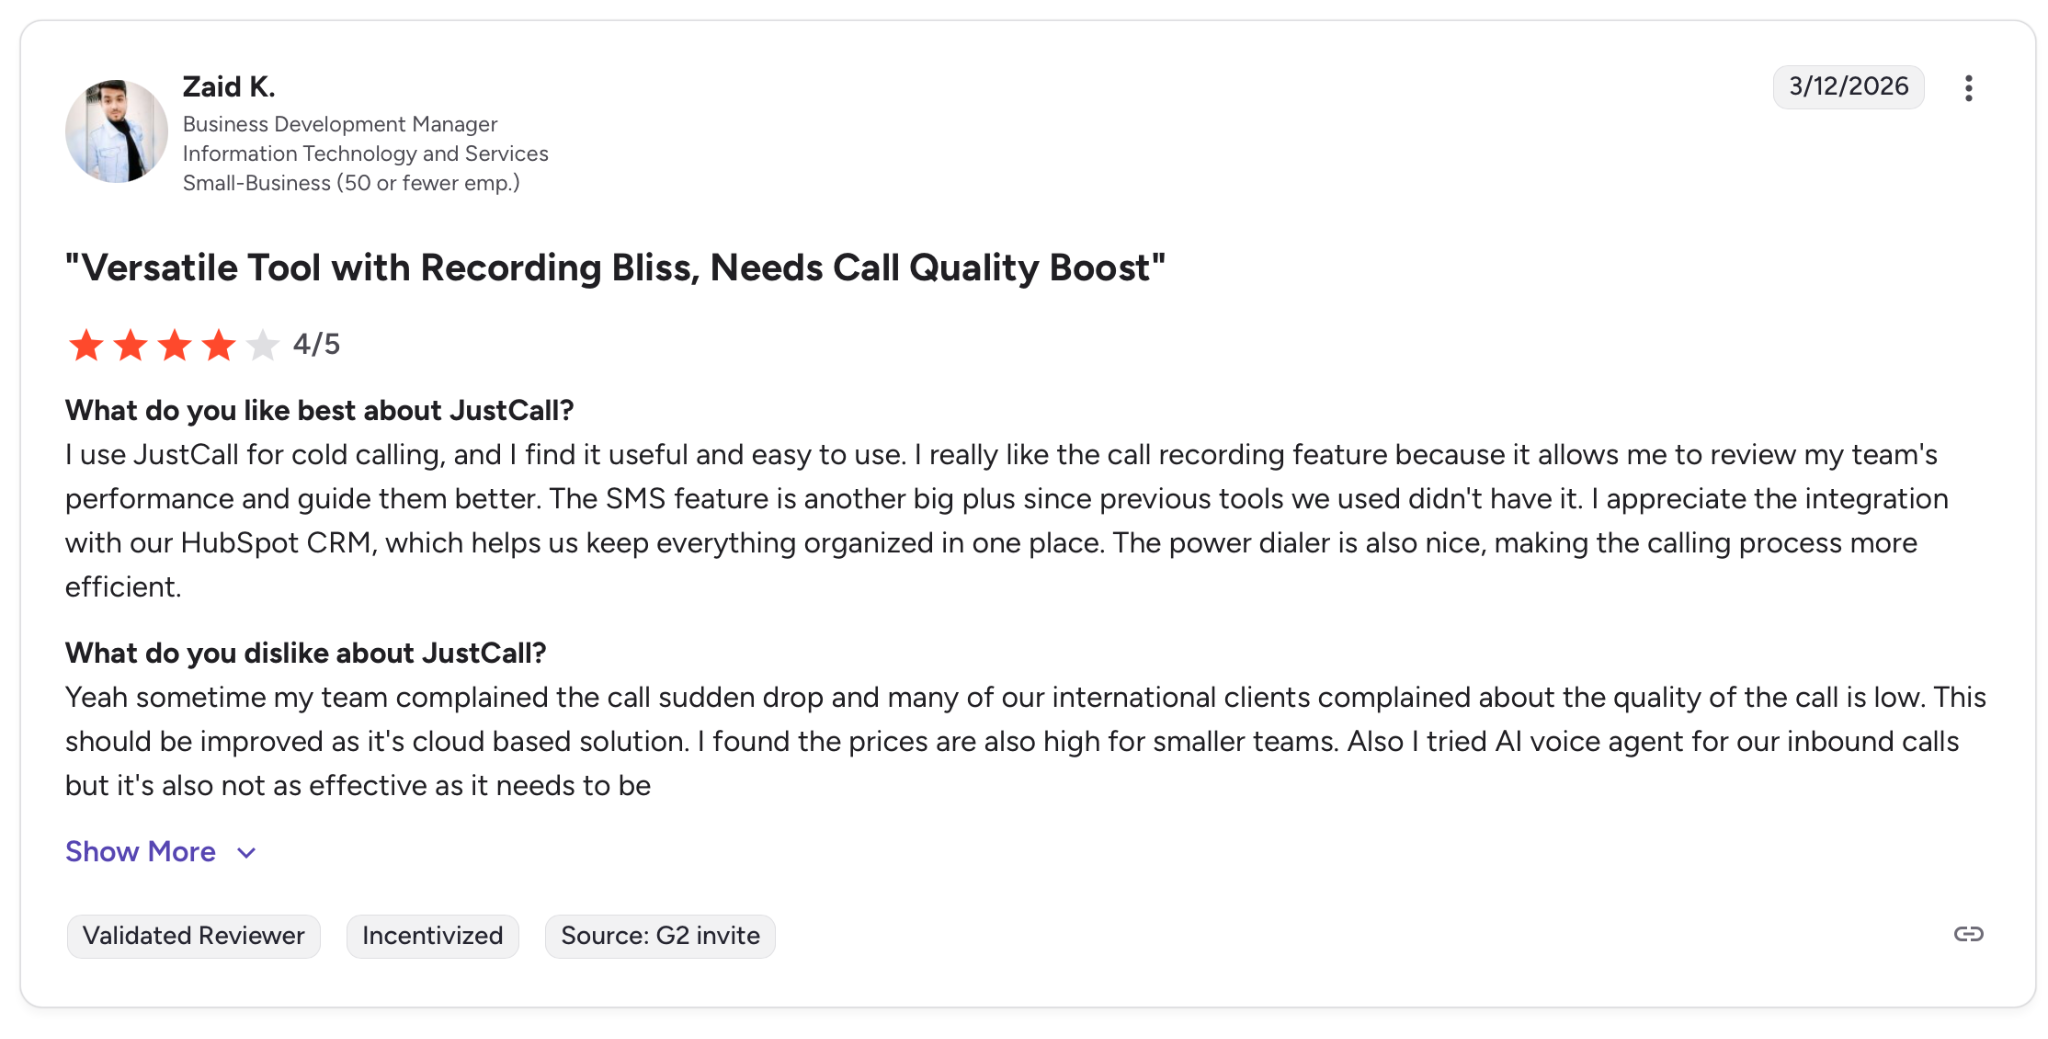The height and width of the screenshot is (1039, 2048).
Task: Click the reviewer name Zaid K.
Action: point(229,87)
